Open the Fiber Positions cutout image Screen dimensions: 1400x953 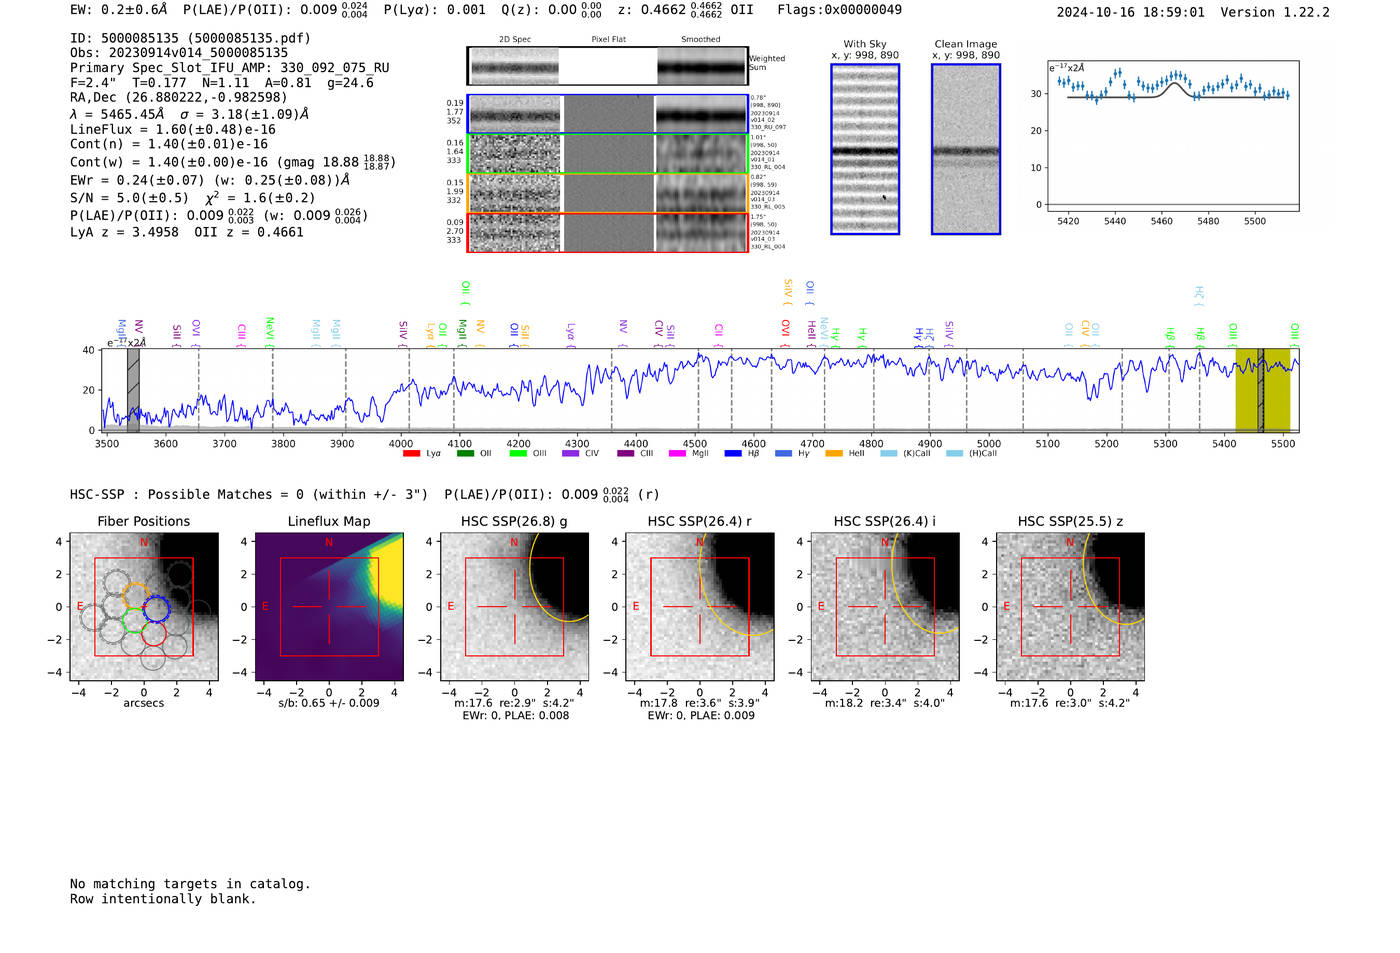click(x=144, y=607)
